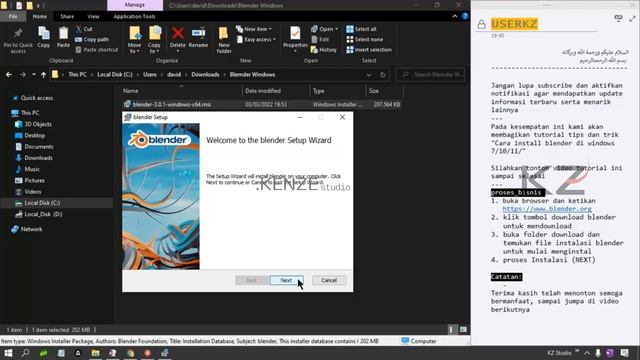The width and height of the screenshot is (640, 360).
Task: Select This PC in navigation pane
Action: [30, 113]
